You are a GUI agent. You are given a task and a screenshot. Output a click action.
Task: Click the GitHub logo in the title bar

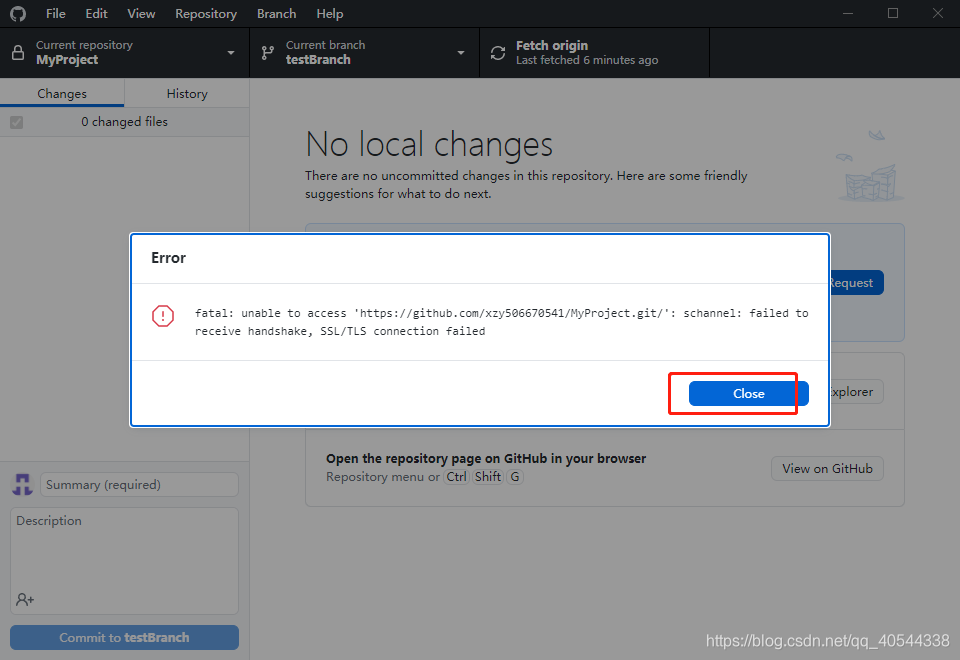(18, 13)
